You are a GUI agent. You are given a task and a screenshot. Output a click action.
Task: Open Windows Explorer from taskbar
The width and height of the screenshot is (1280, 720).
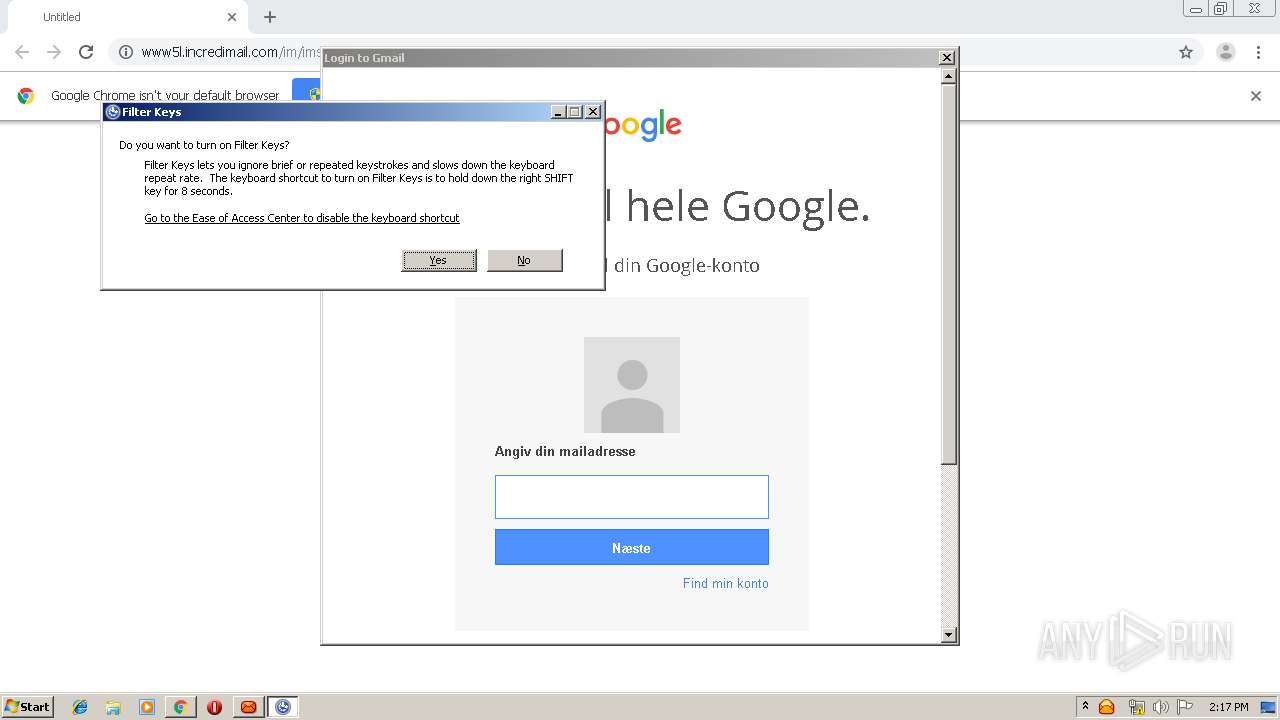[x=113, y=707]
